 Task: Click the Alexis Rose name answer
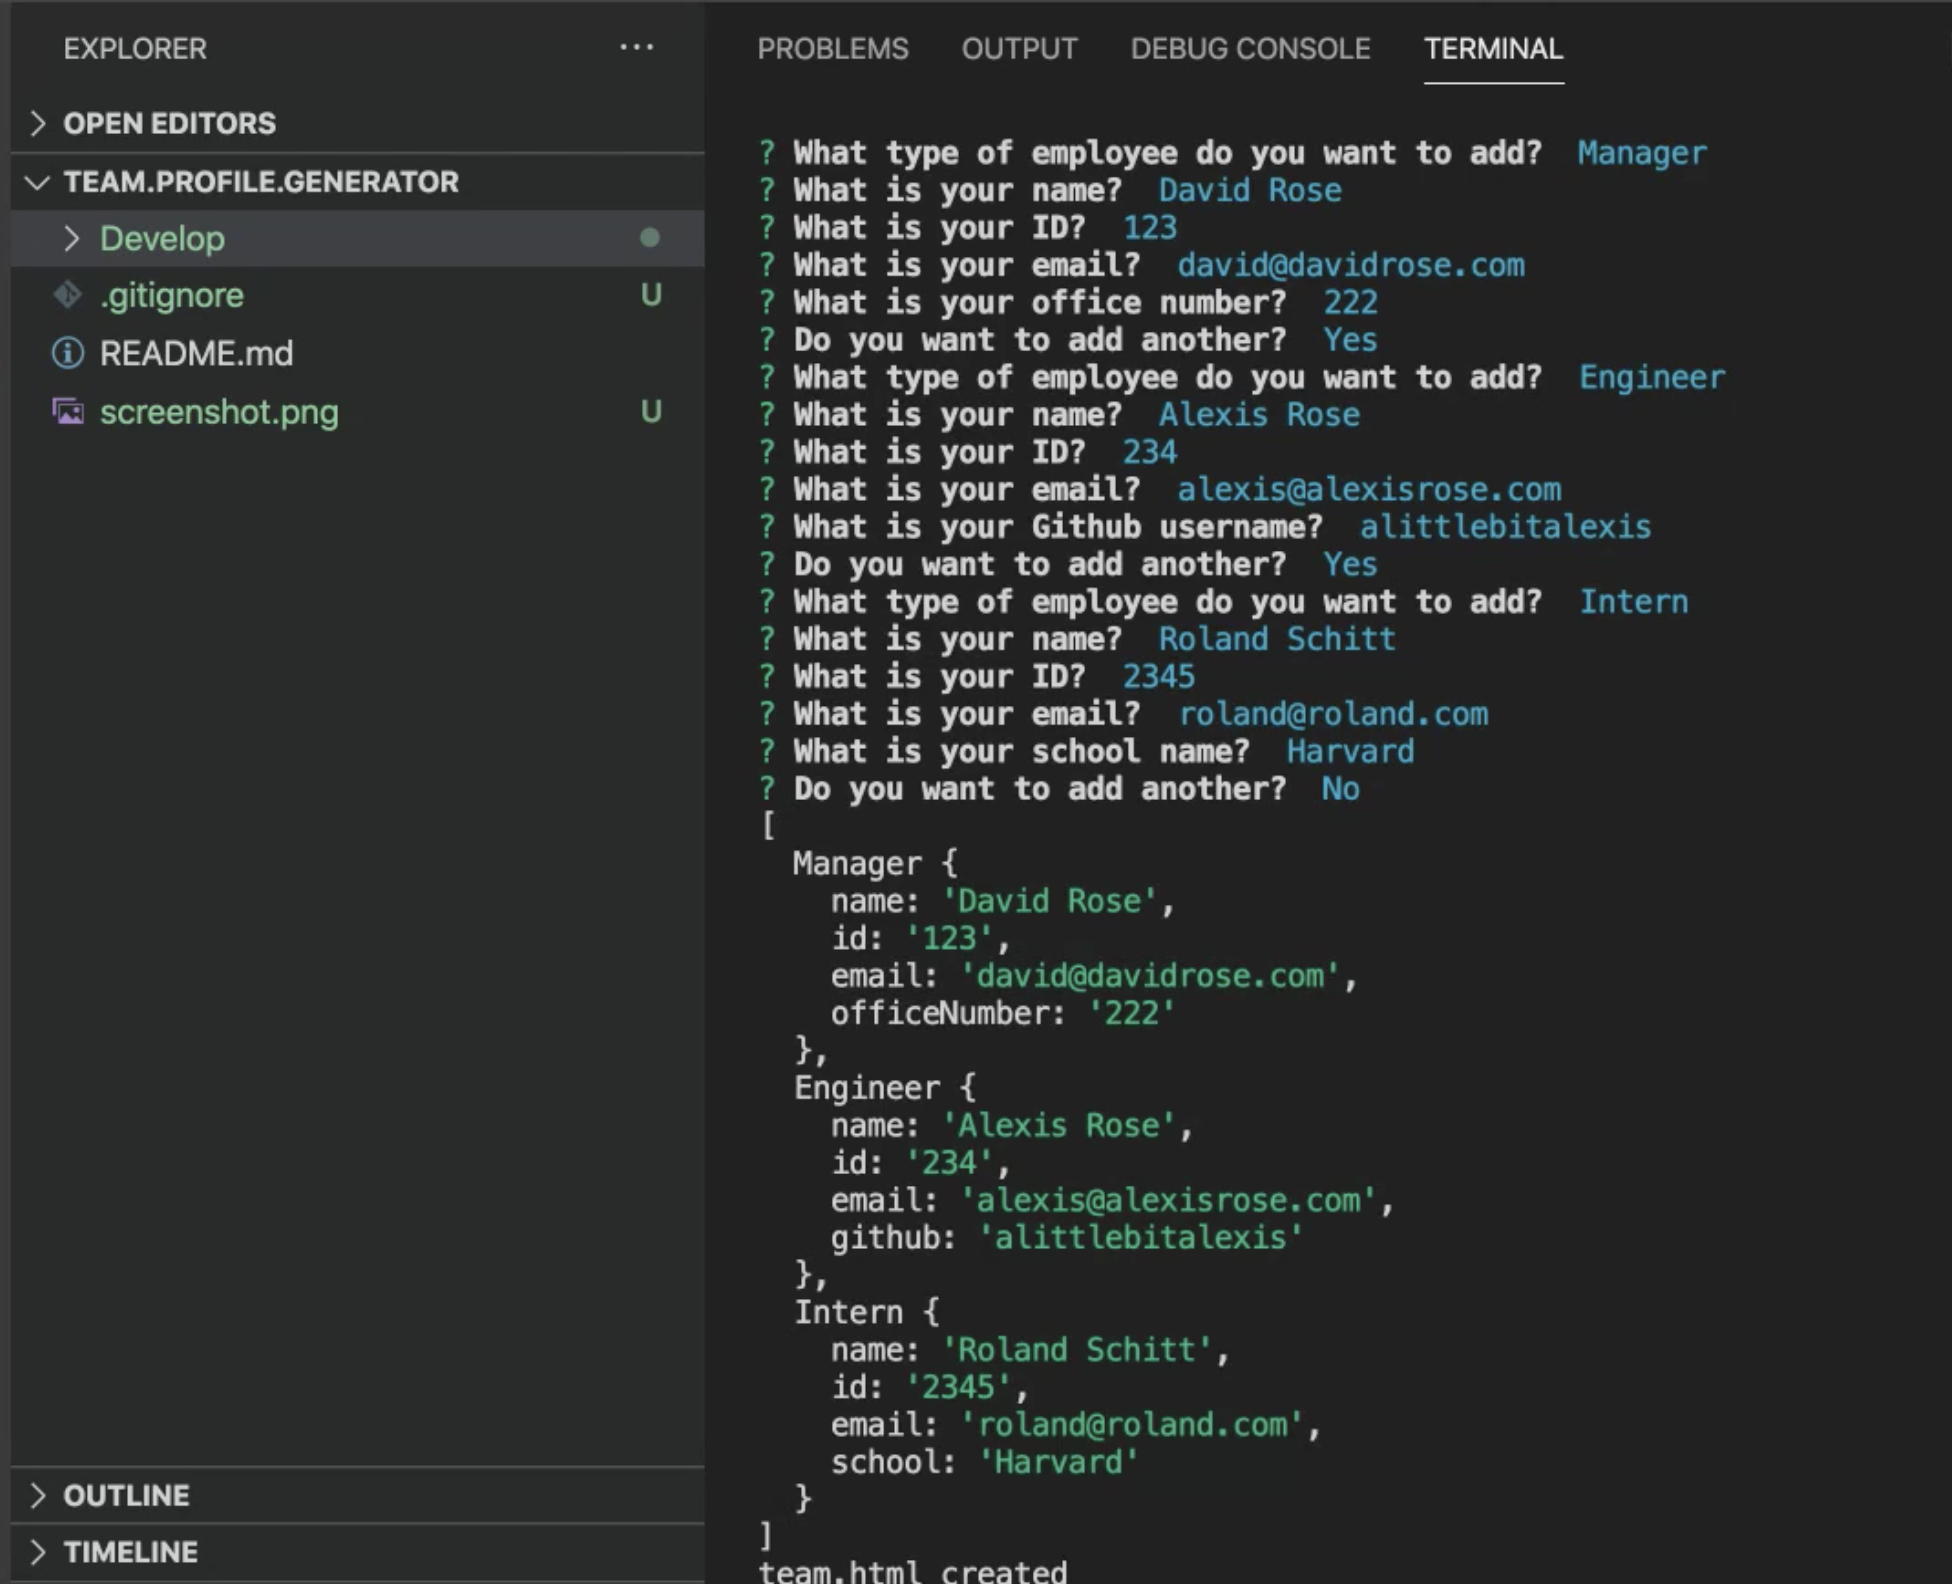click(x=1259, y=414)
